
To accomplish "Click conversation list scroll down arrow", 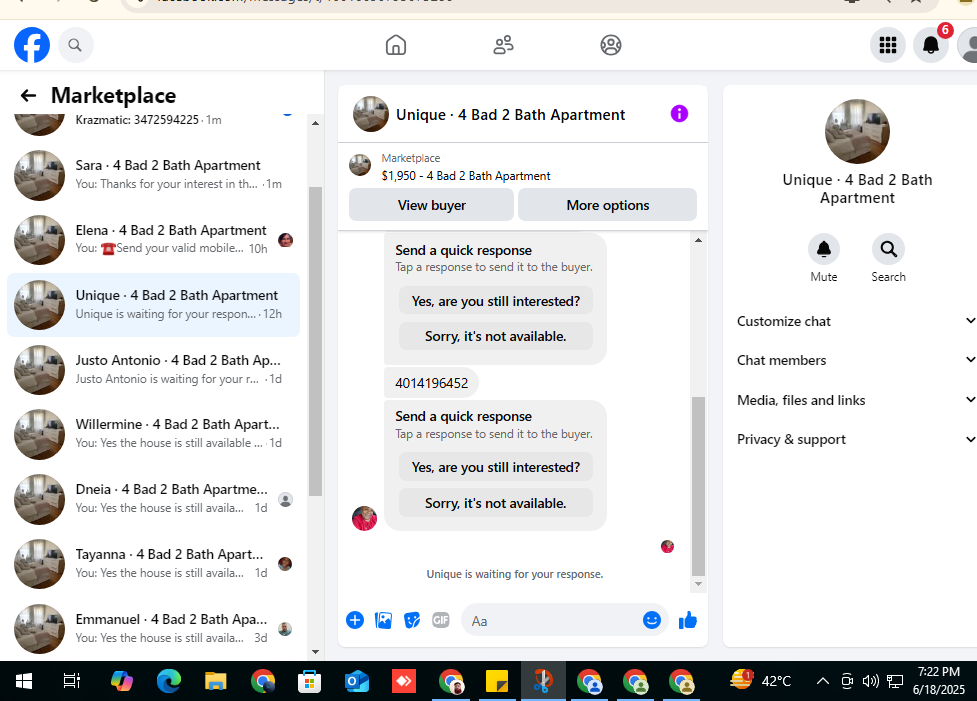I will point(315,652).
